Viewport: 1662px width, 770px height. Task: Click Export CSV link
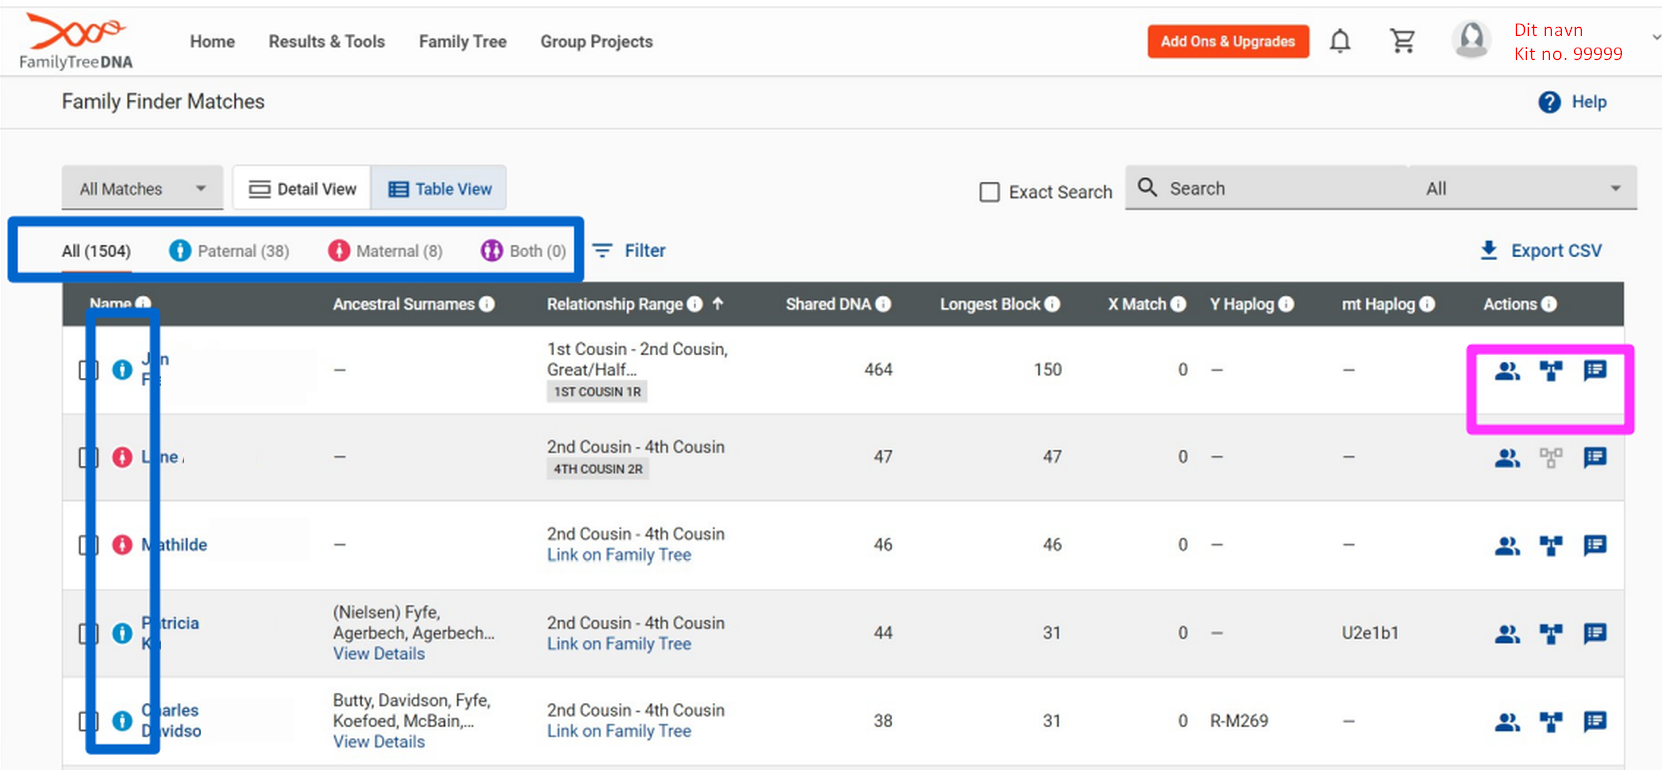click(x=1541, y=251)
